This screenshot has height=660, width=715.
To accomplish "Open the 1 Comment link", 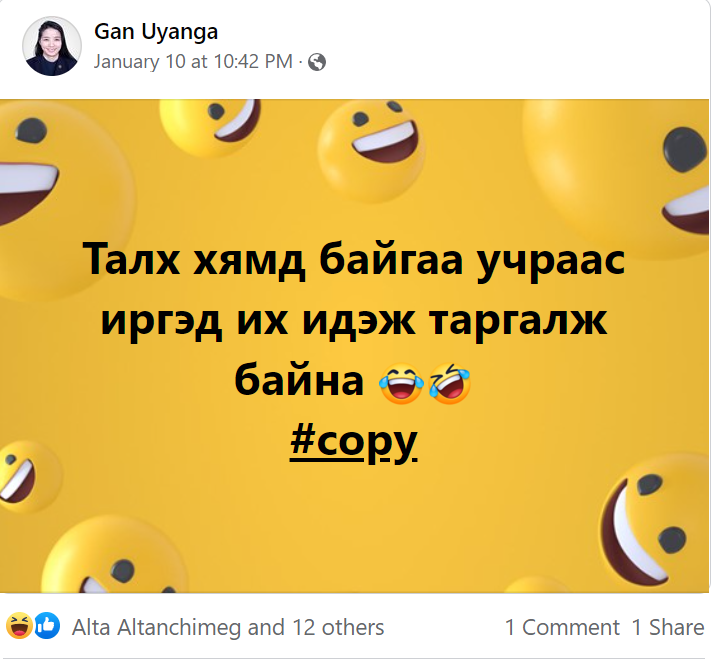I will coord(562,627).
